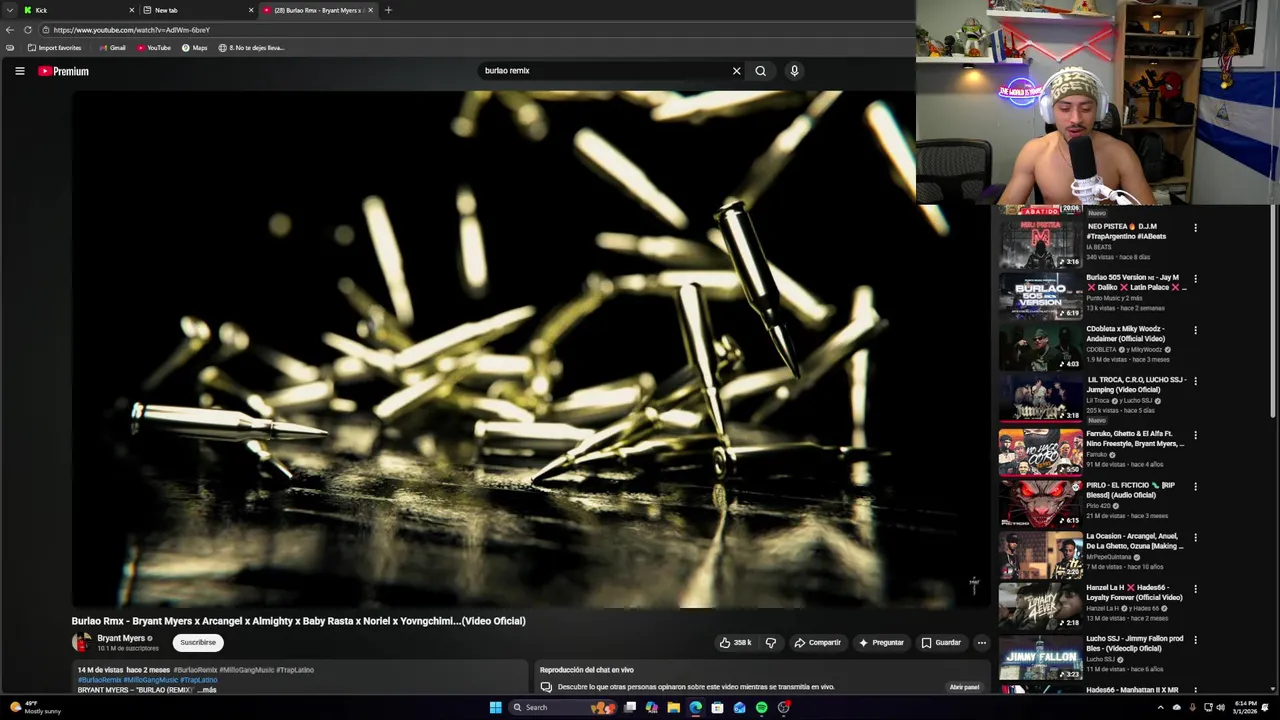Open the Windows Start menu
This screenshot has width=1280, height=720.
pyautogui.click(x=495, y=708)
